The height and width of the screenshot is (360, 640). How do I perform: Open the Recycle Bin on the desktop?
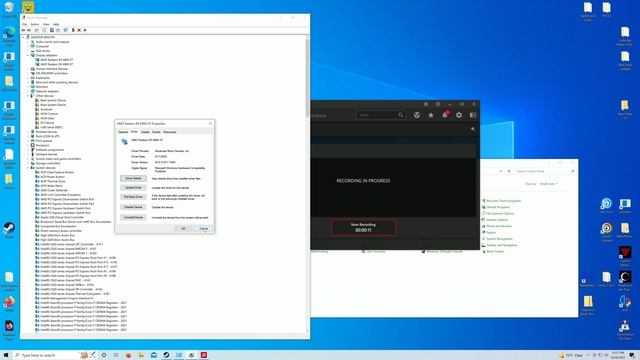click(9, 10)
